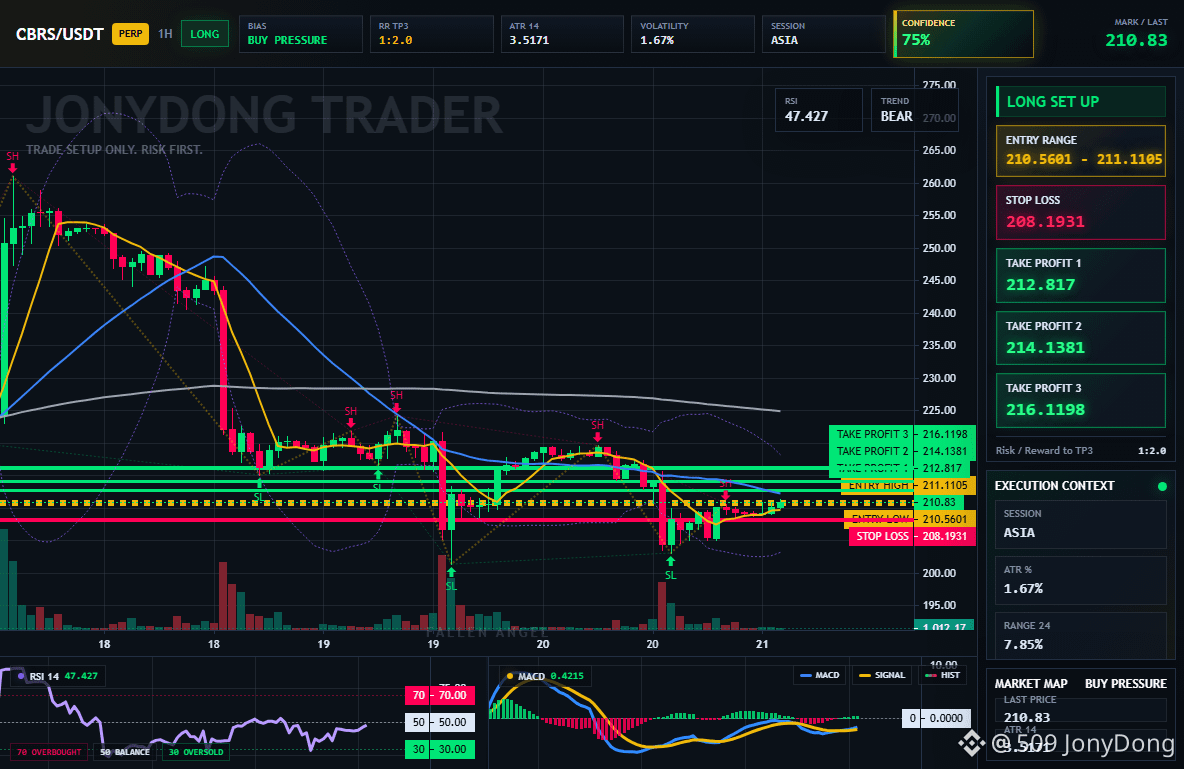Click the TAKE PROFIT 2 chart label 214.1381
Viewport: 1184px width, 769px height.
click(x=902, y=451)
